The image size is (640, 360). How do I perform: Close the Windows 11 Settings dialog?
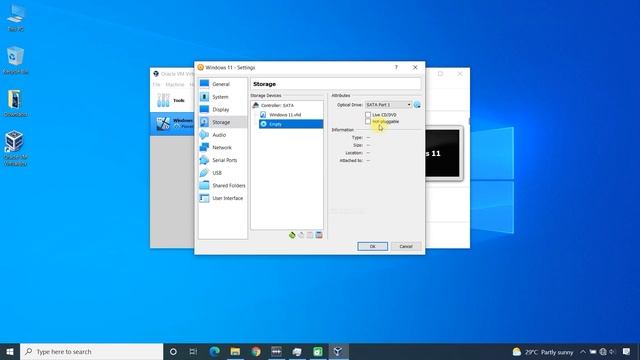(x=415, y=67)
